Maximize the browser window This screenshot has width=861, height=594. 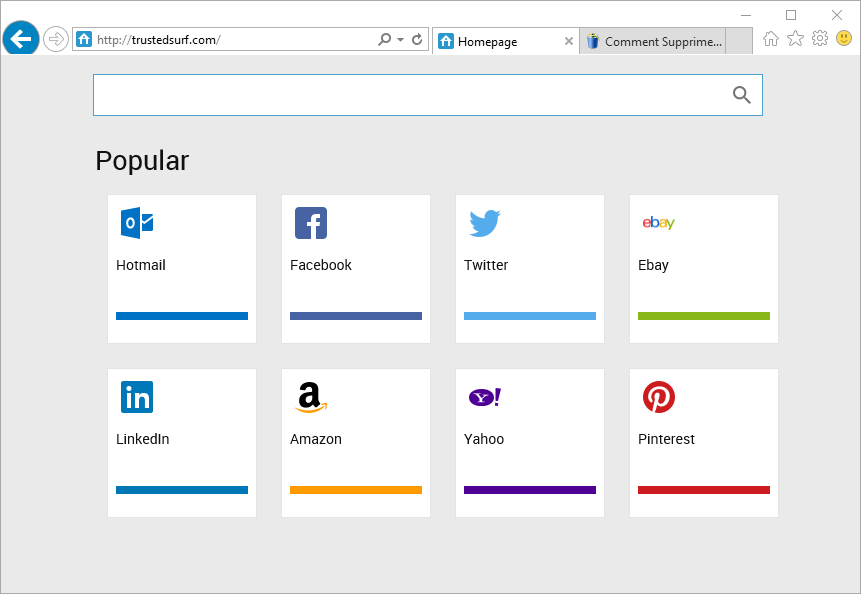[791, 15]
